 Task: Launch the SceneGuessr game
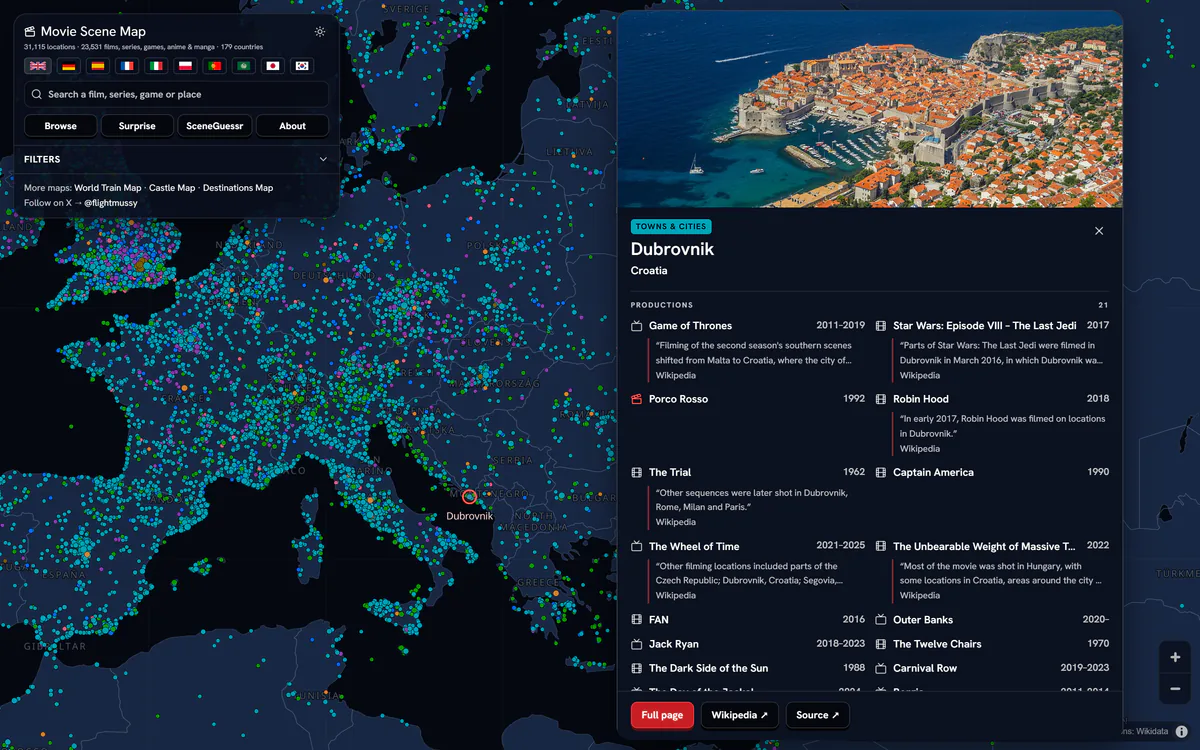(x=215, y=126)
